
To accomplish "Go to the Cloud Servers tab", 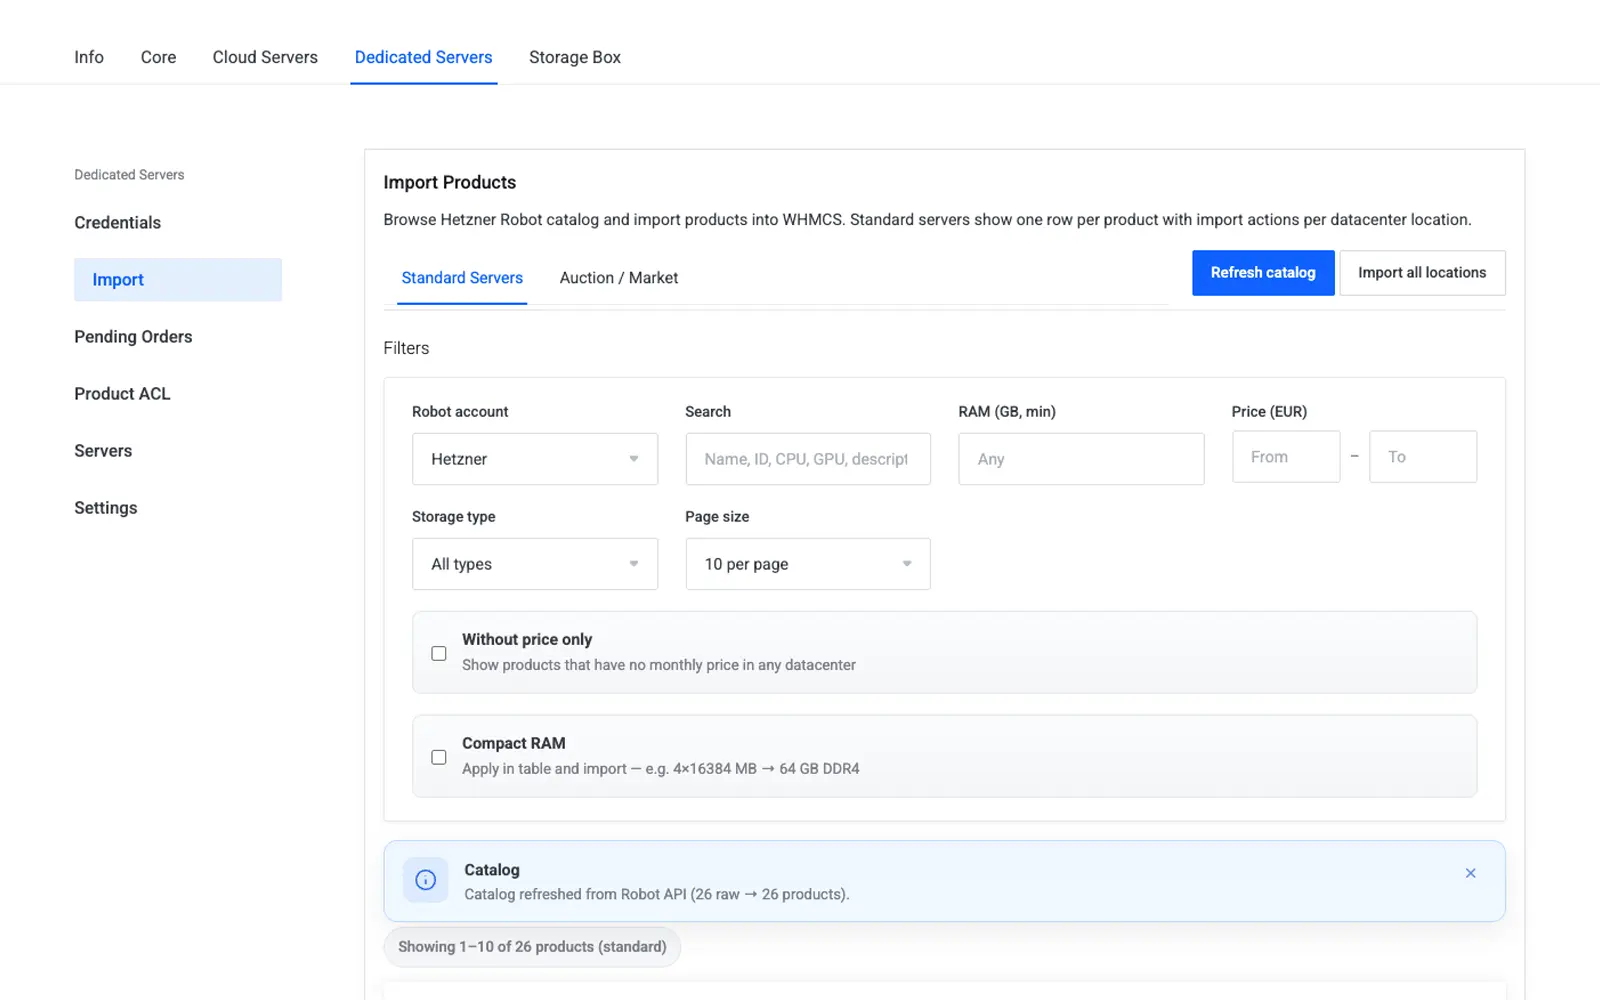I will click(265, 57).
